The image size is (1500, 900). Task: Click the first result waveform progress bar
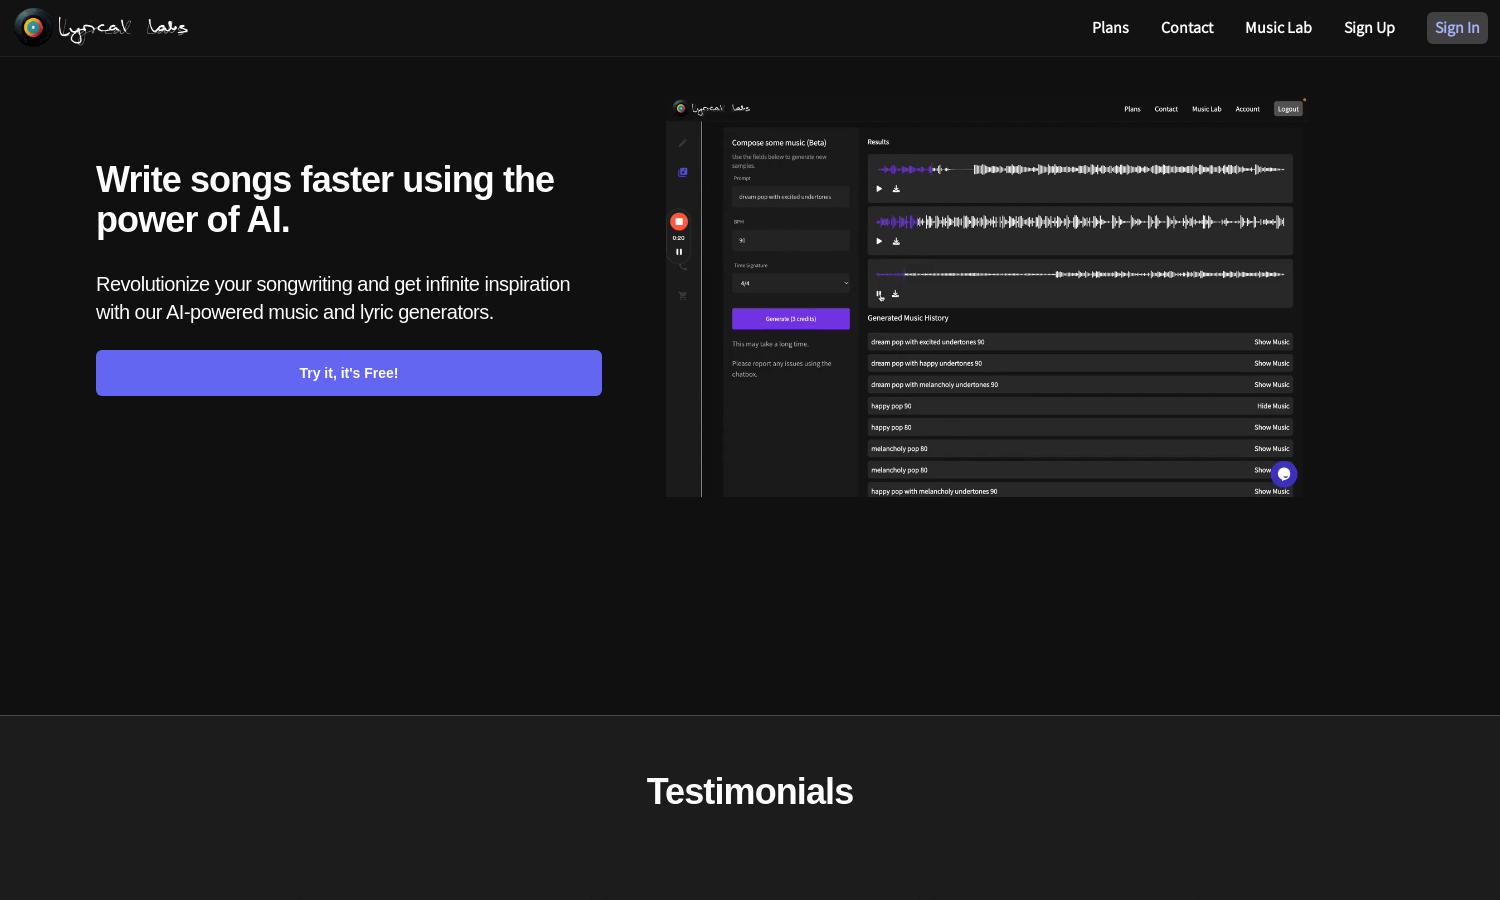coord(1080,169)
